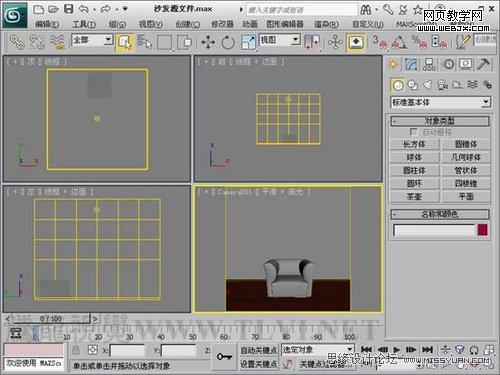Select the Unlink Selection broken chain tool
The image size is (500, 375).
click(37, 42)
